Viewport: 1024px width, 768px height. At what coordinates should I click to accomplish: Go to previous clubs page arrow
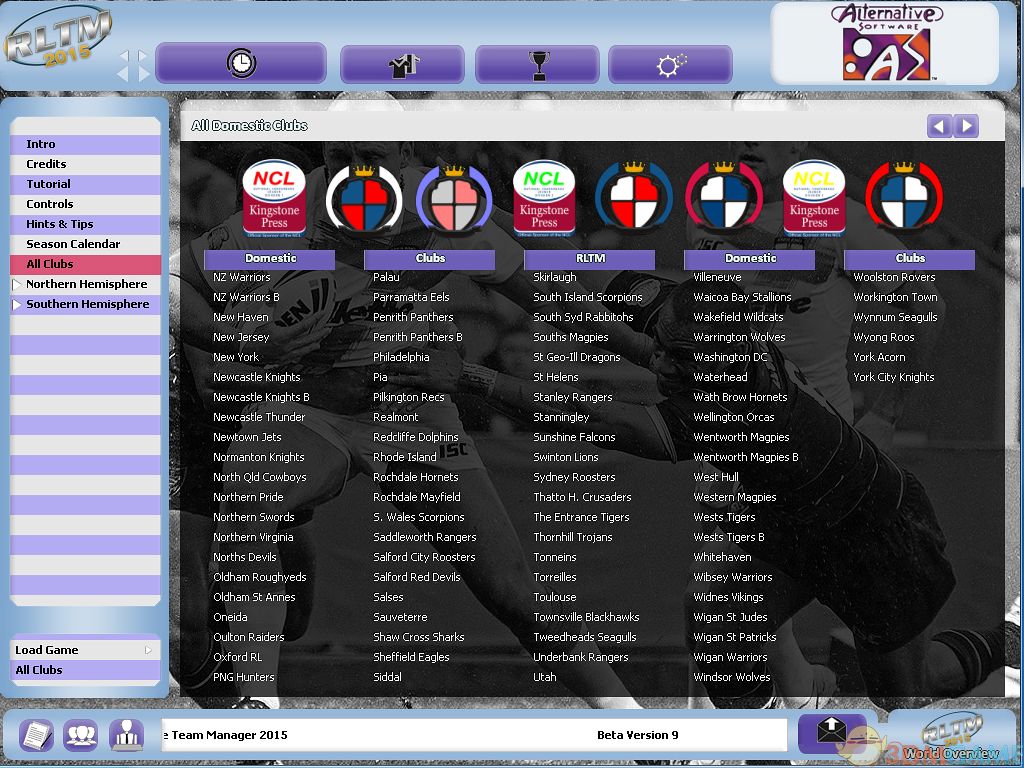coord(939,125)
